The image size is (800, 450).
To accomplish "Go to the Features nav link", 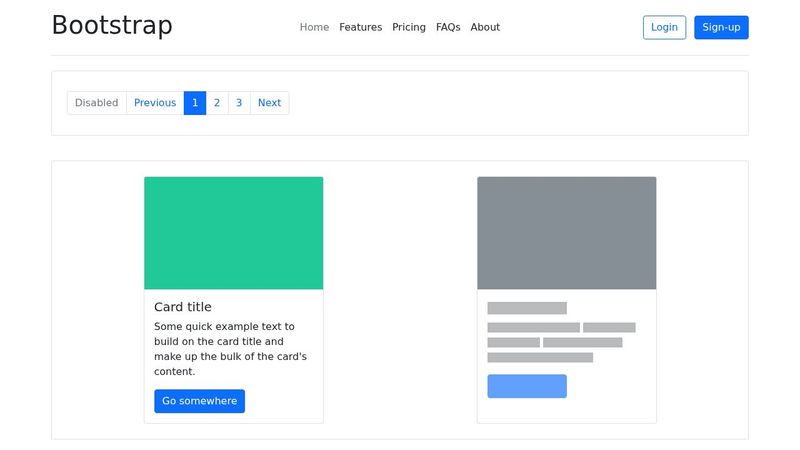I will tap(361, 27).
